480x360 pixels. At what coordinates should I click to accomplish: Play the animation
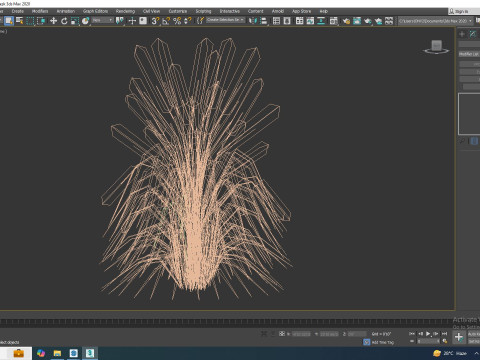tap(428, 333)
